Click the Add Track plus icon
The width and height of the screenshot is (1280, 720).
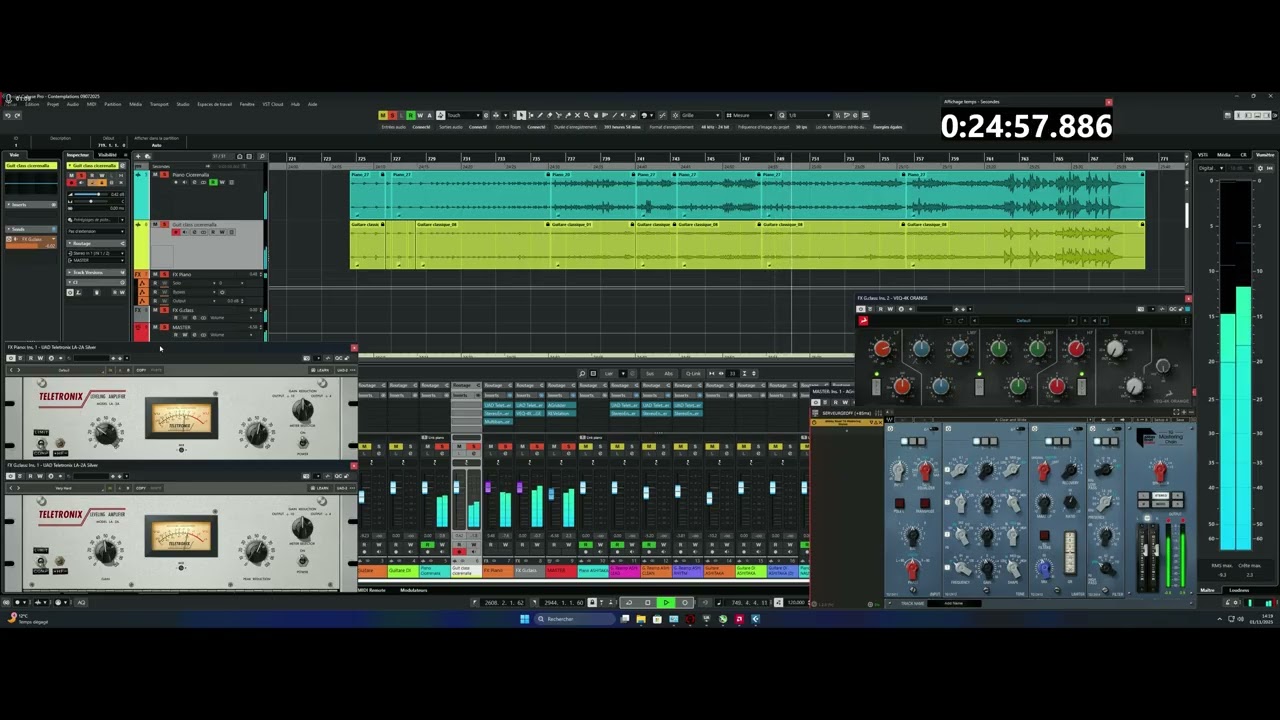pos(138,156)
